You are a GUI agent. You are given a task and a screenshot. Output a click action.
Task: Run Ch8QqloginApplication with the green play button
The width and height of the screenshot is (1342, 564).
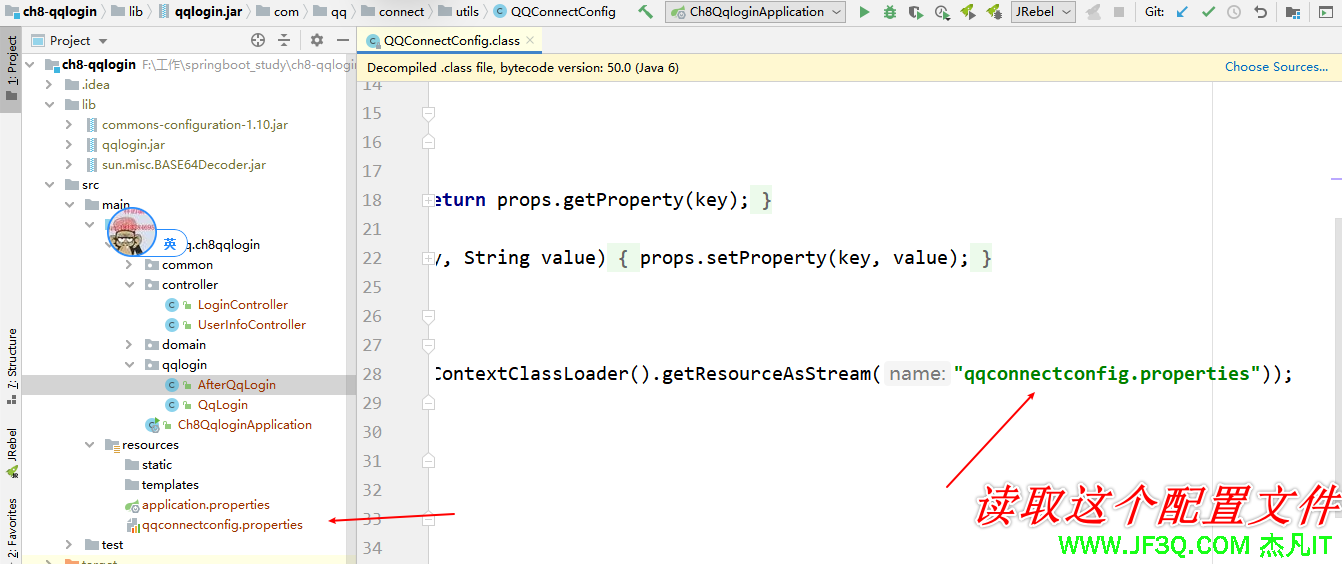click(864, 12)
